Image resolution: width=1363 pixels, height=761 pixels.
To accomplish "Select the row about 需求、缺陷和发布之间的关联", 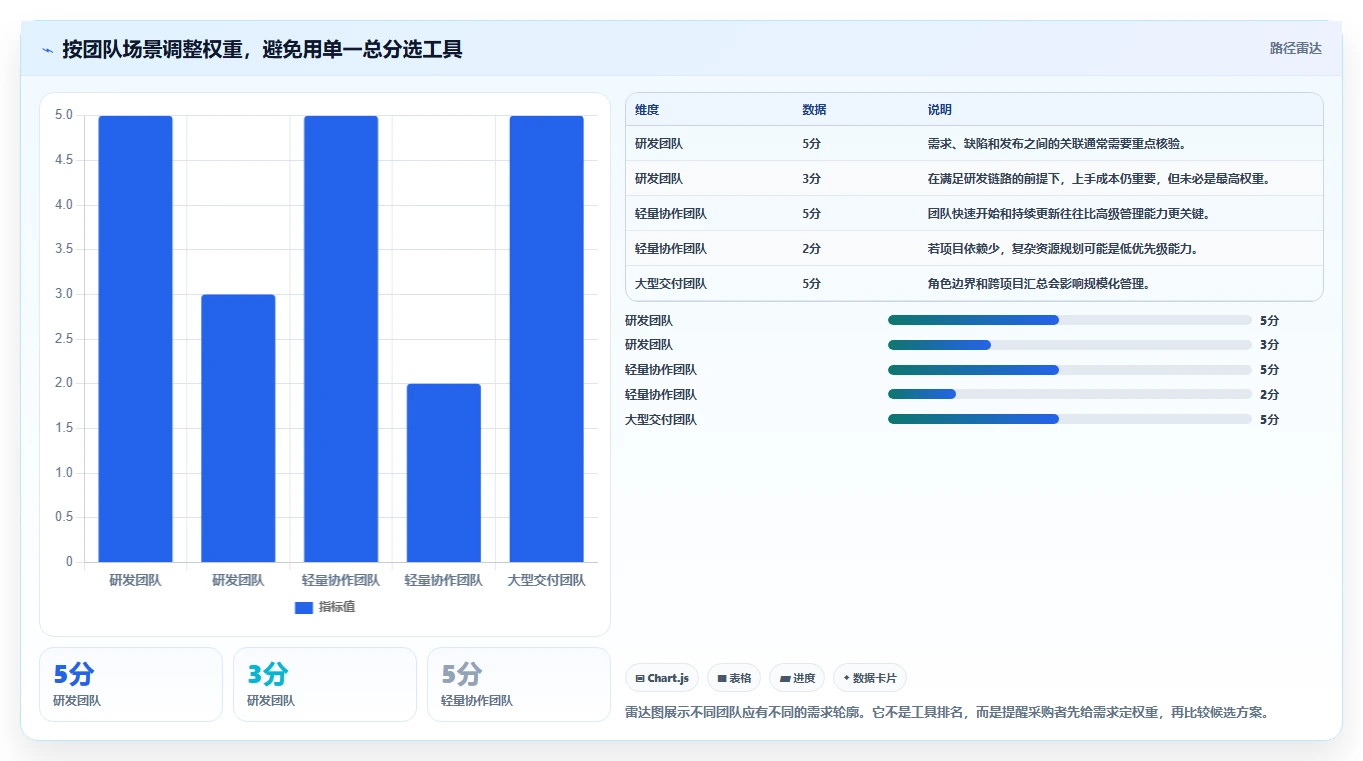I will 974,144.
